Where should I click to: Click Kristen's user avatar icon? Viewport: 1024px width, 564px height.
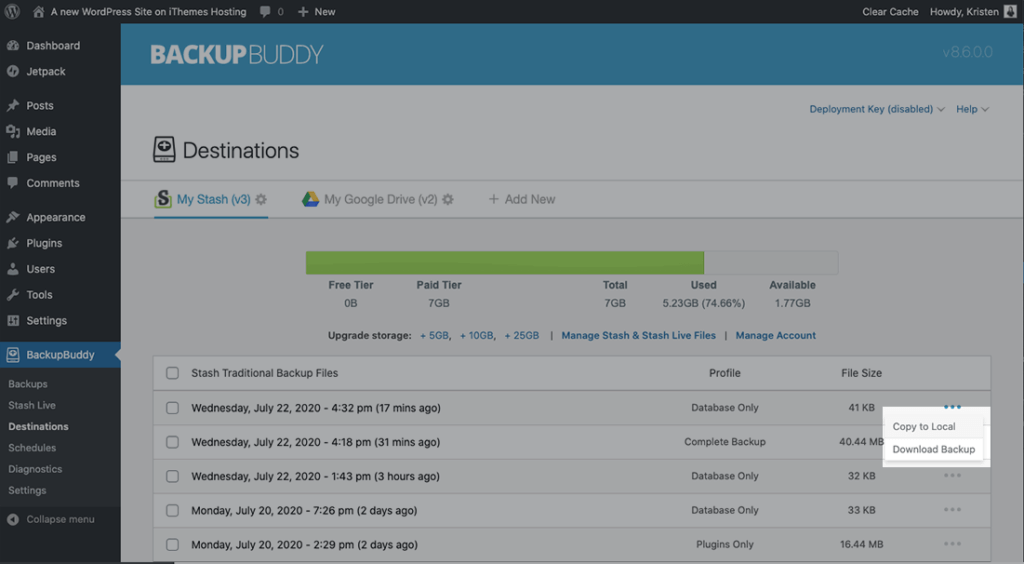1010,12
